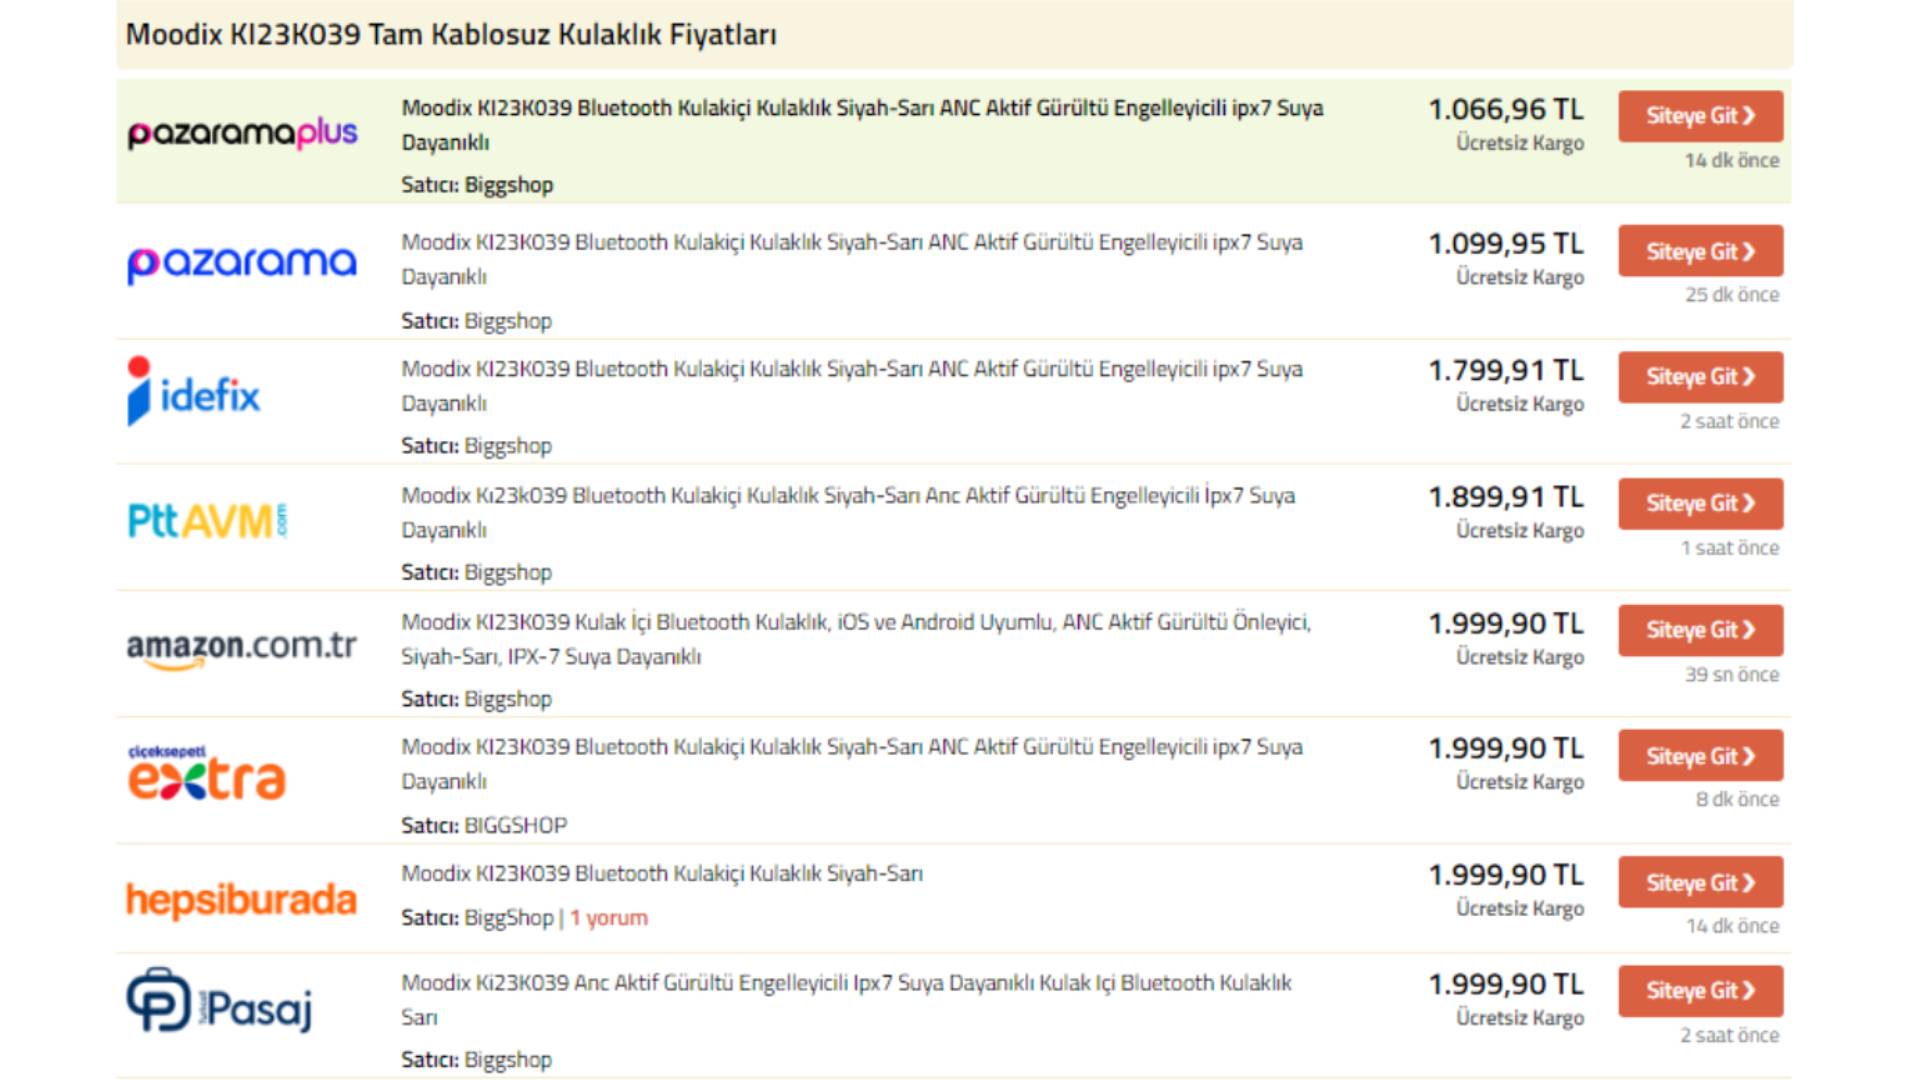Viewport: 1920px width, 1080px height.
Task: Open the idefix store logo
Action: (x=194, y=391)
